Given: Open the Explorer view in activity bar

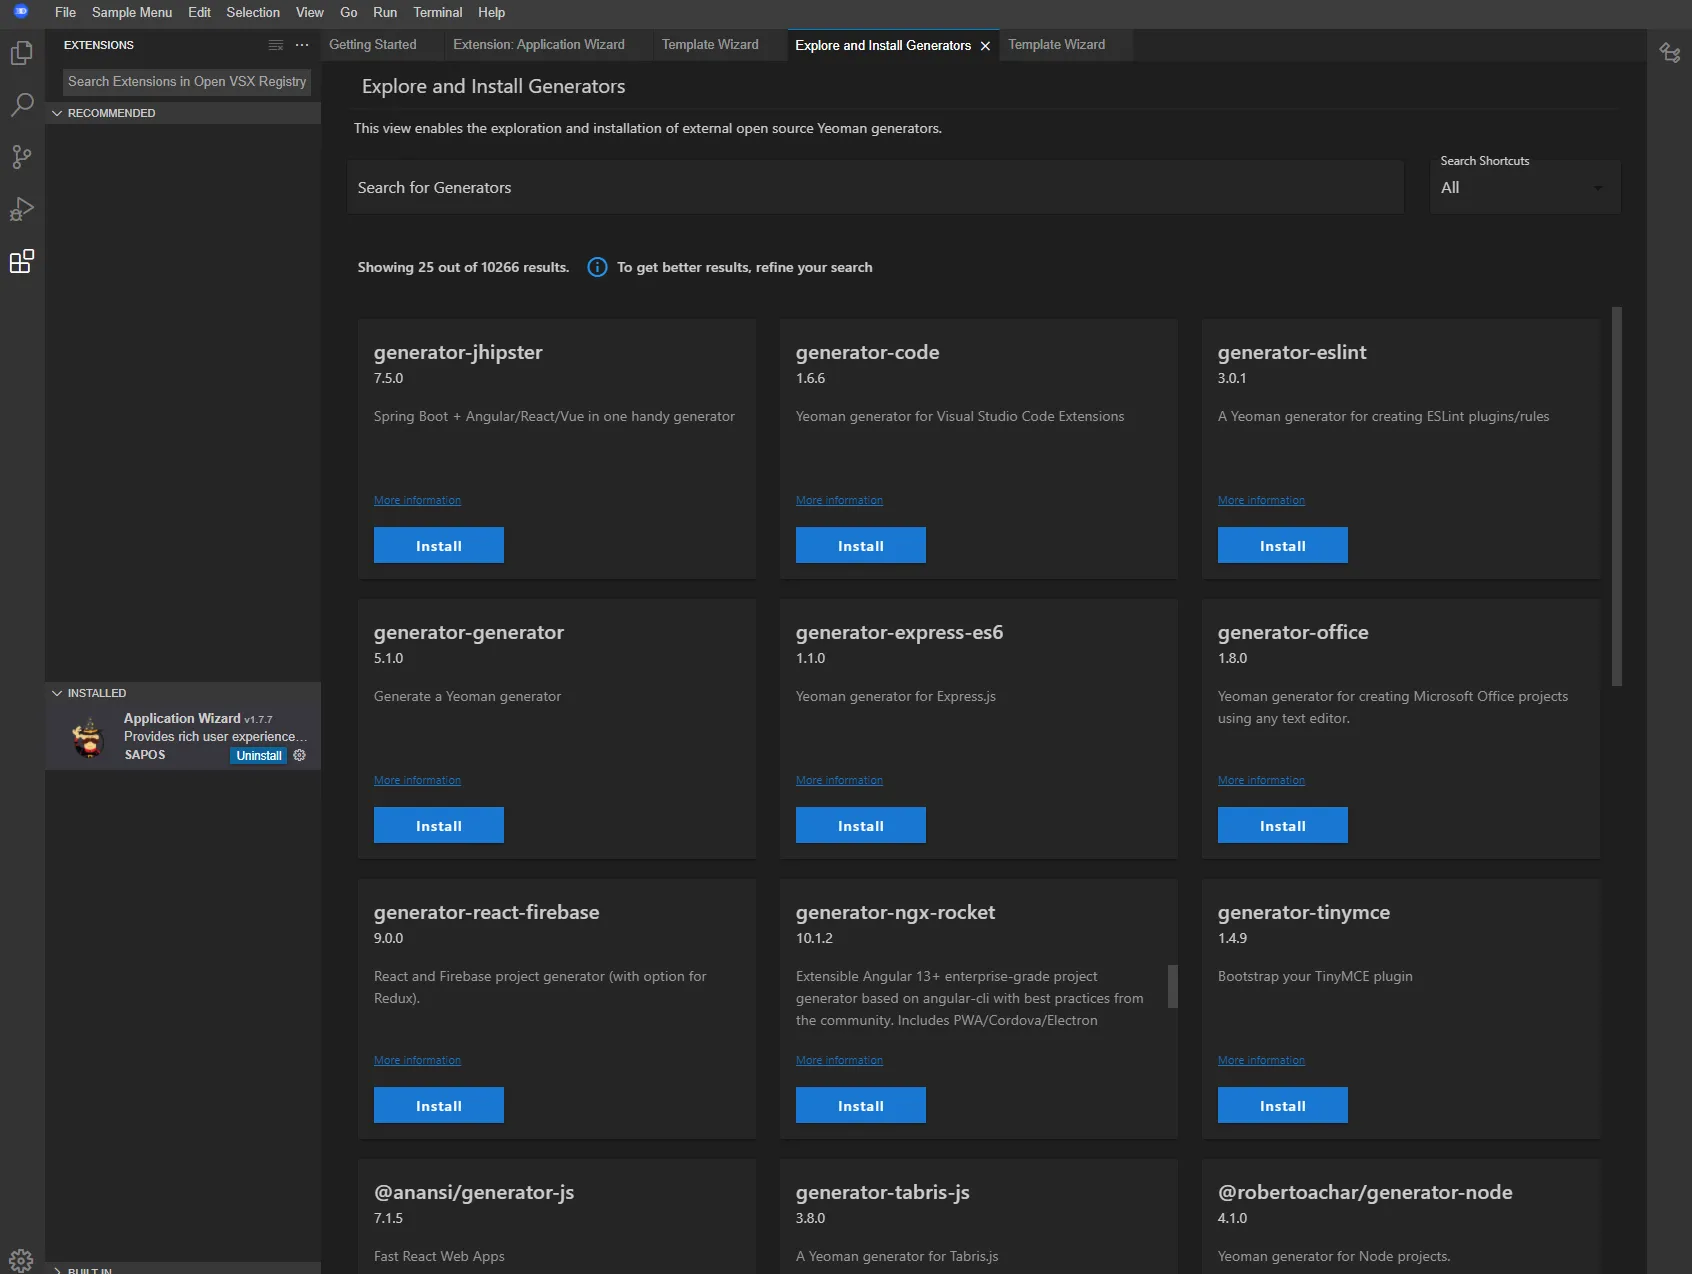Looking at the screenshot, I should (x=21, y=53).
